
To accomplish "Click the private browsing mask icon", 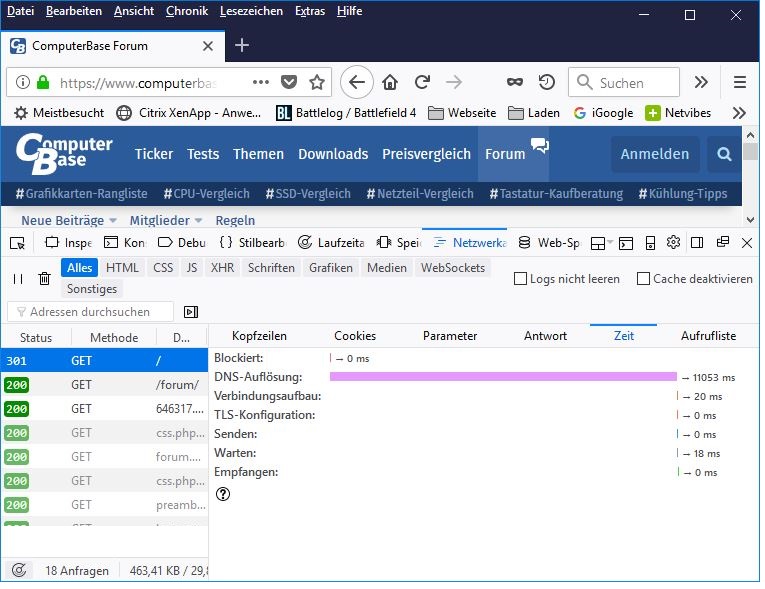I will pyautogui.click(x=514, y=82).
